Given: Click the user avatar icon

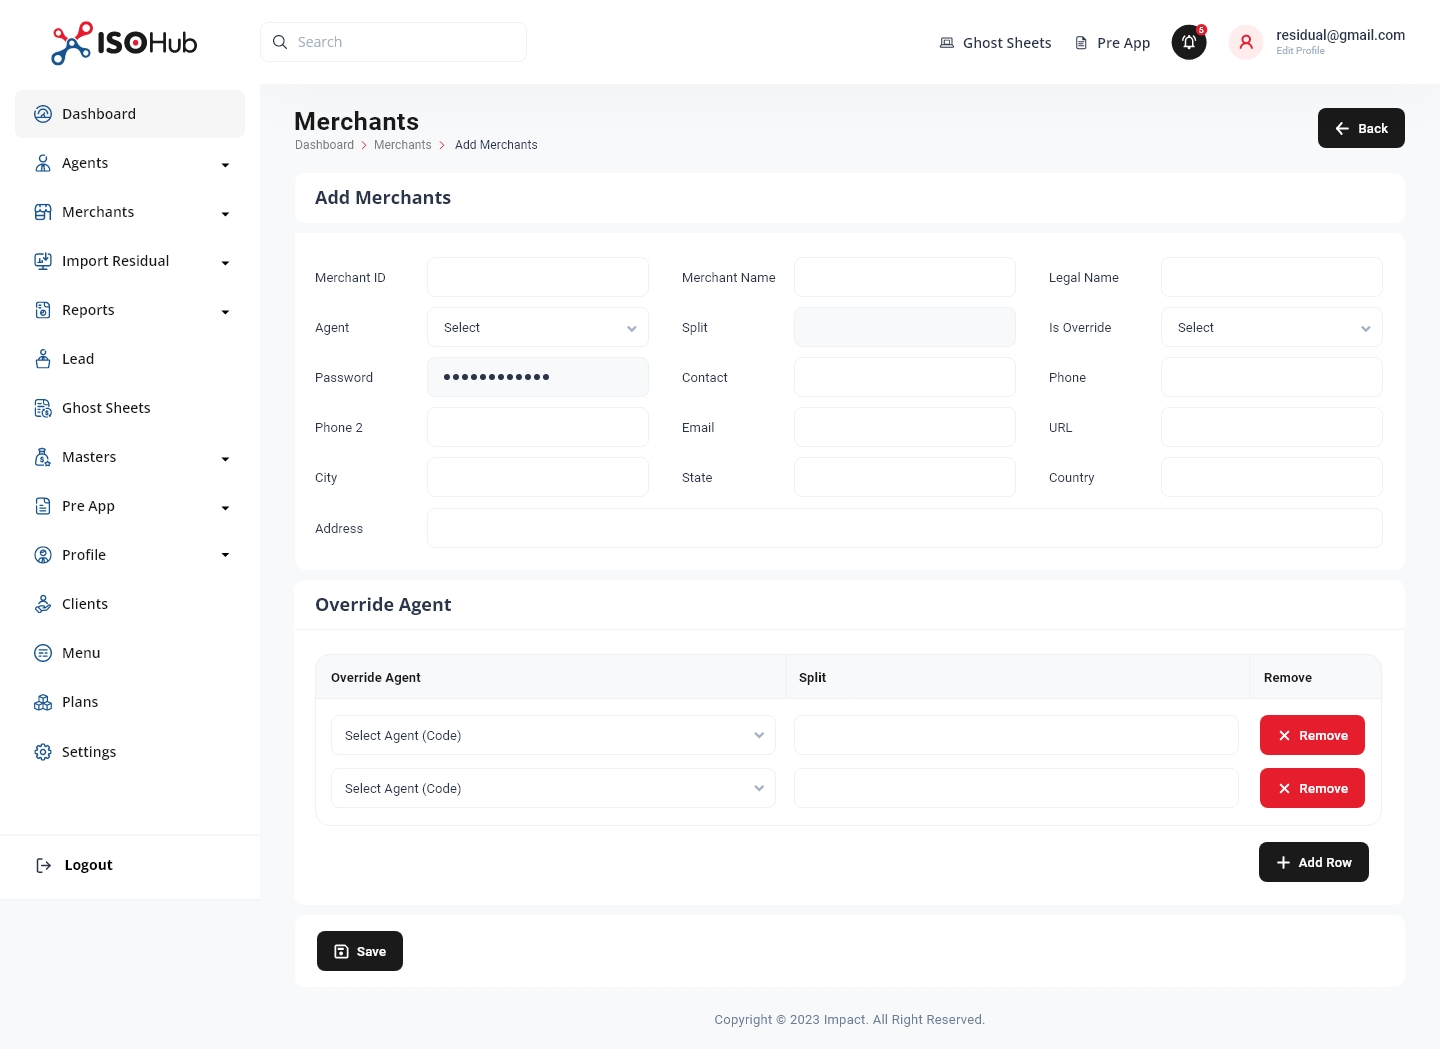Looking at the screenshot, I should pos(1246,42).
